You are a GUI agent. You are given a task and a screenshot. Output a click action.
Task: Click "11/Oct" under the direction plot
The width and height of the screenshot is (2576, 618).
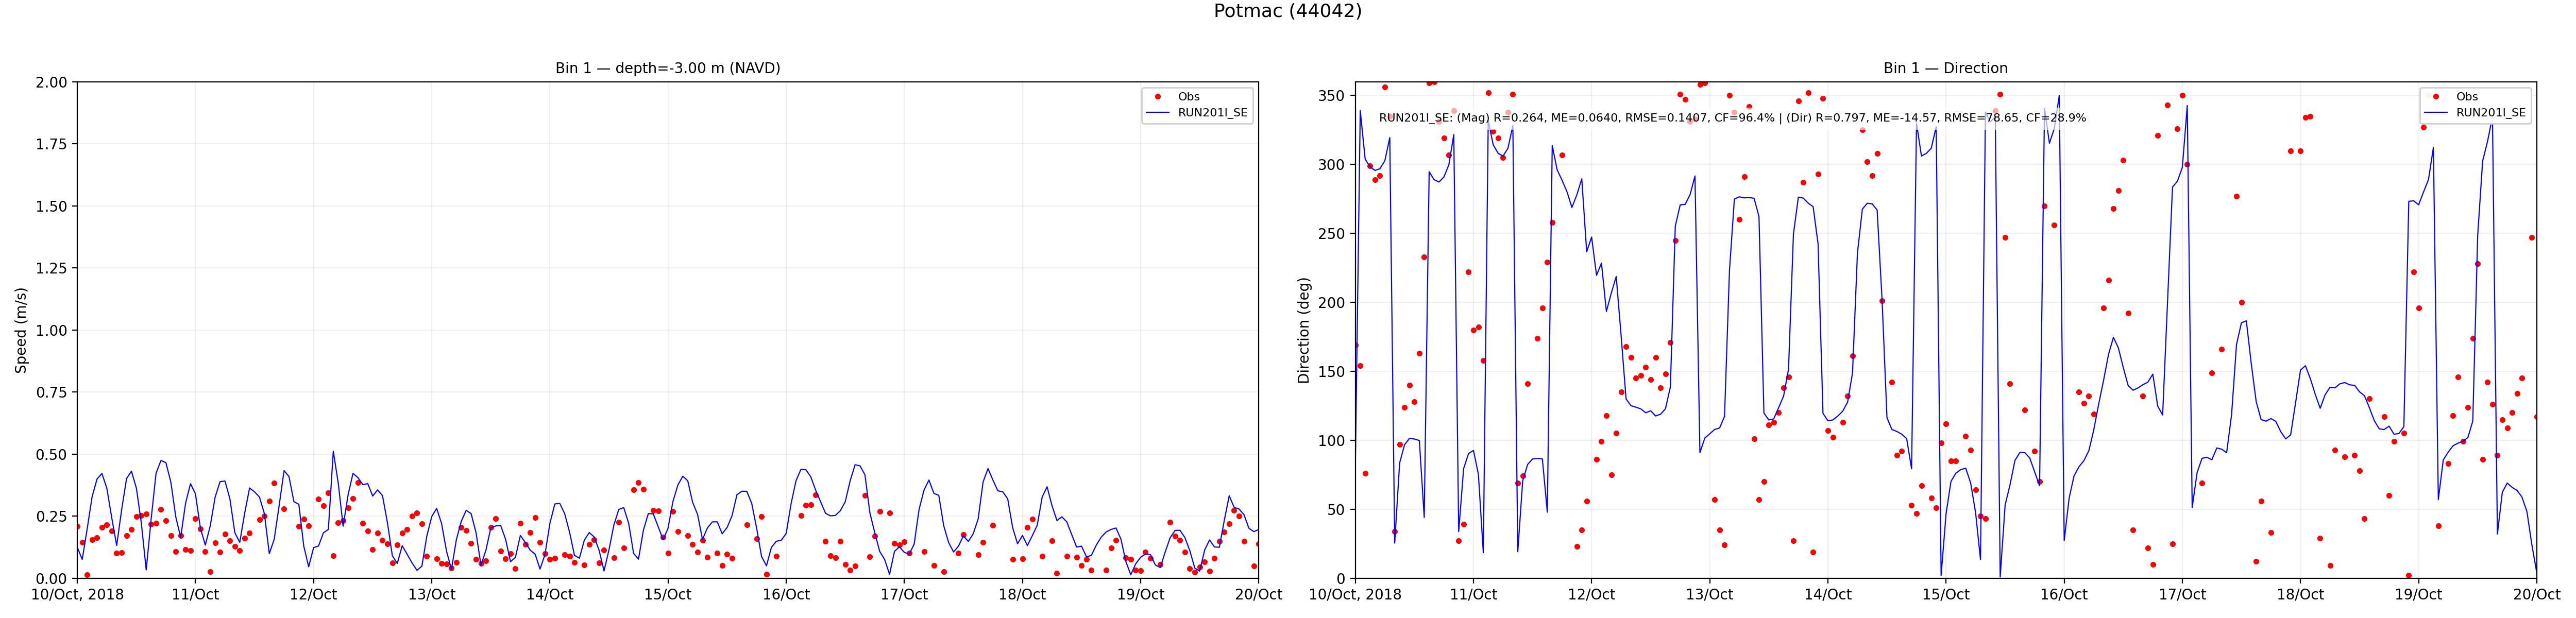(x=1473, y=595)
